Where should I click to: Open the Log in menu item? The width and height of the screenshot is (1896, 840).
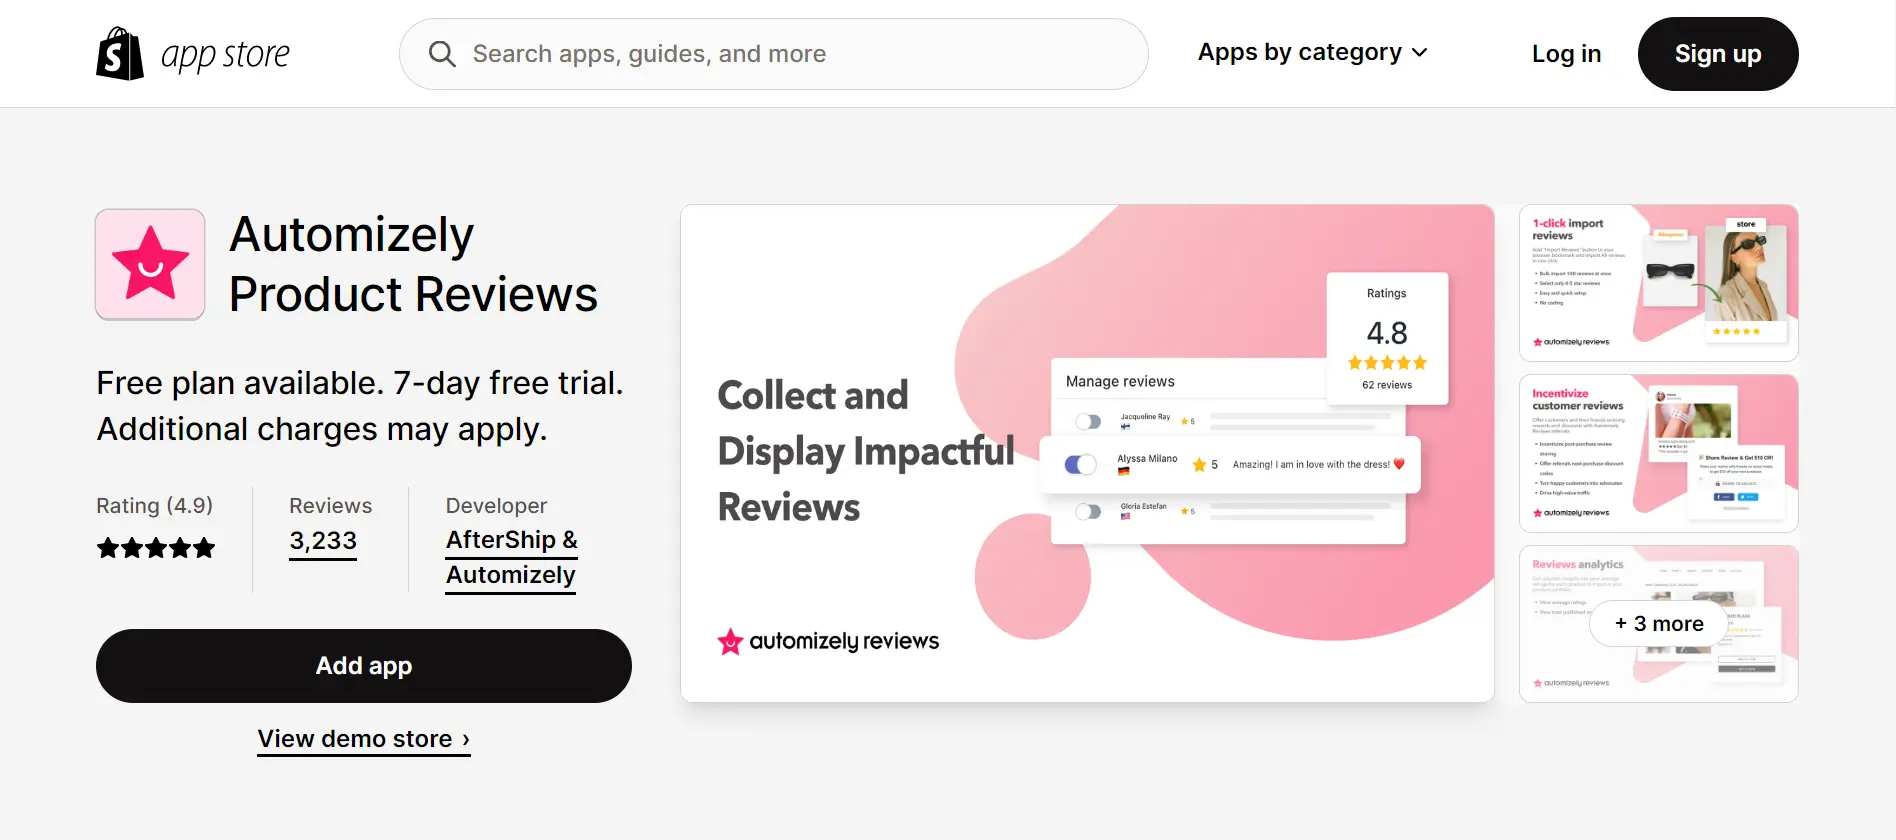[1566, 54]
